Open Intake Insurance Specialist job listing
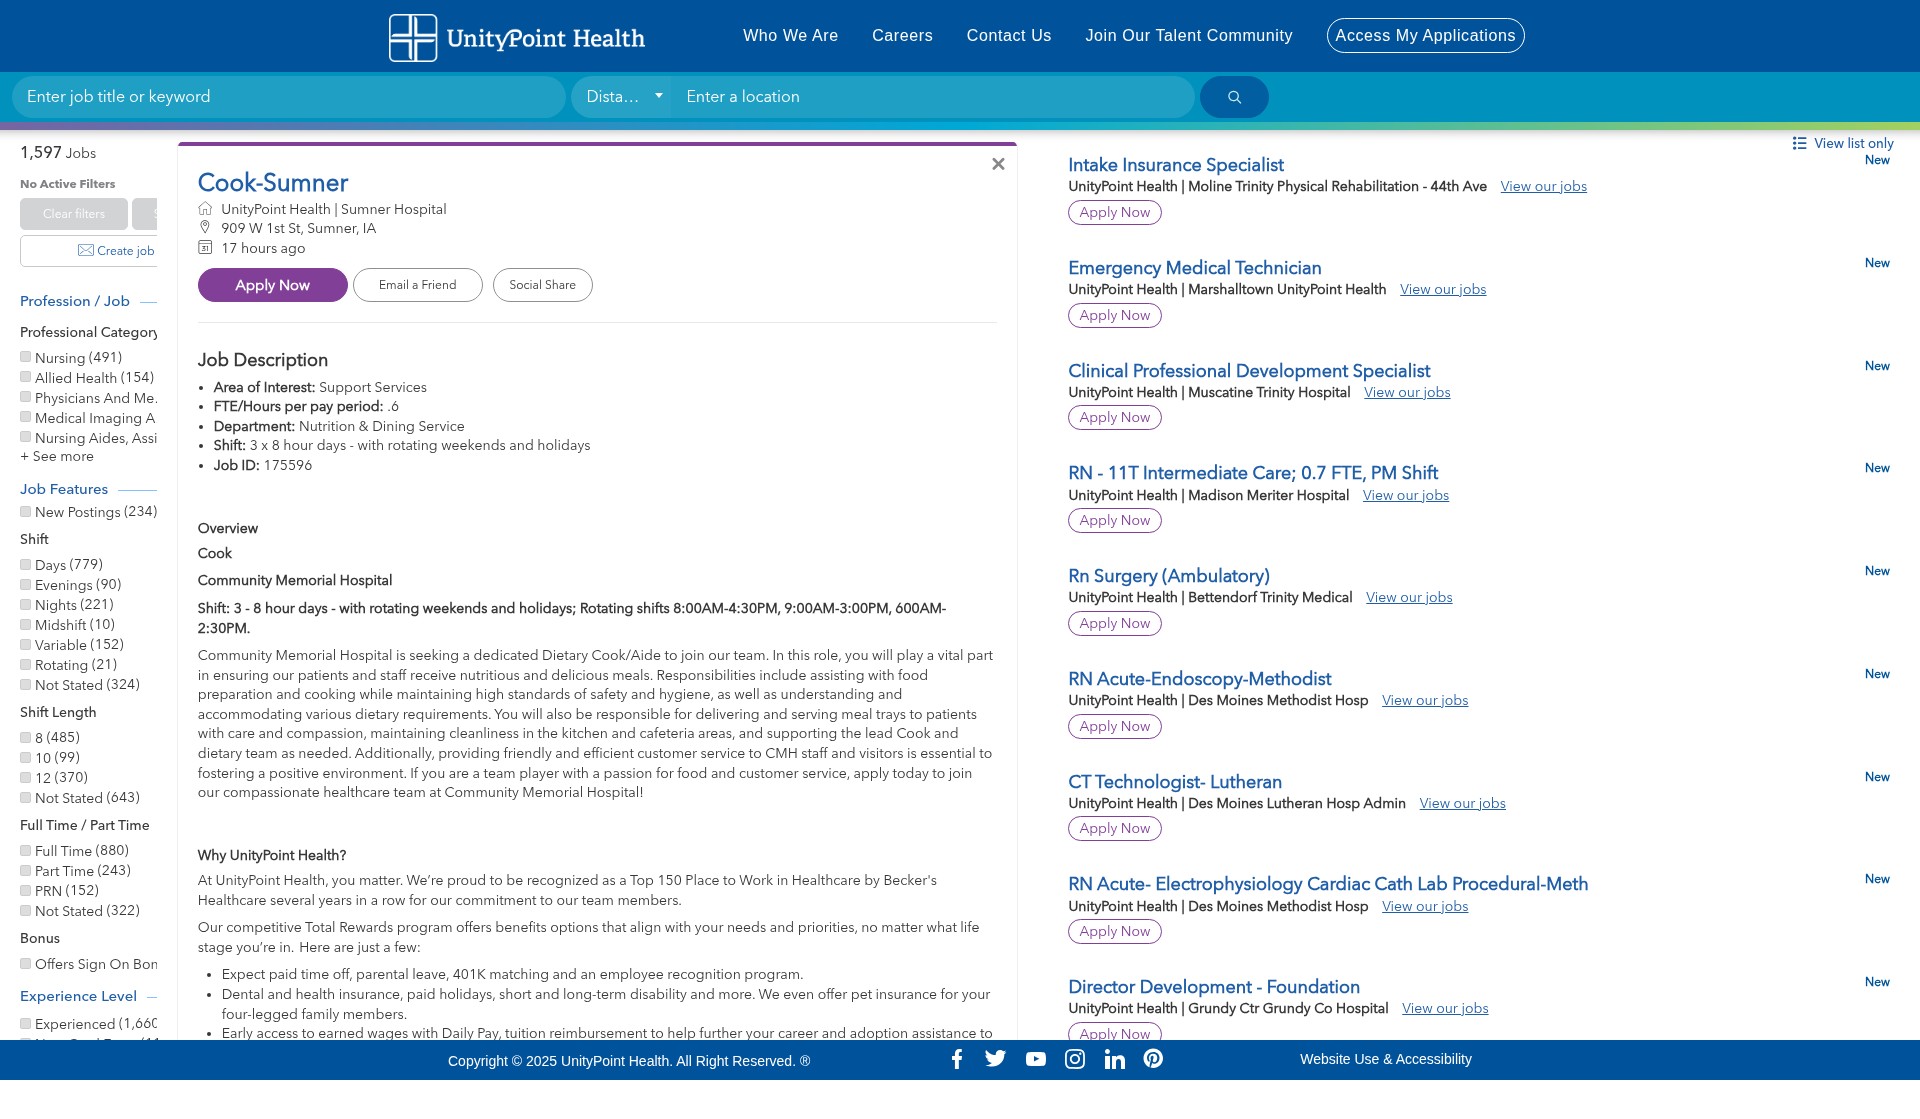The image size is (1920, 1119). click(x=1176, y=165)
